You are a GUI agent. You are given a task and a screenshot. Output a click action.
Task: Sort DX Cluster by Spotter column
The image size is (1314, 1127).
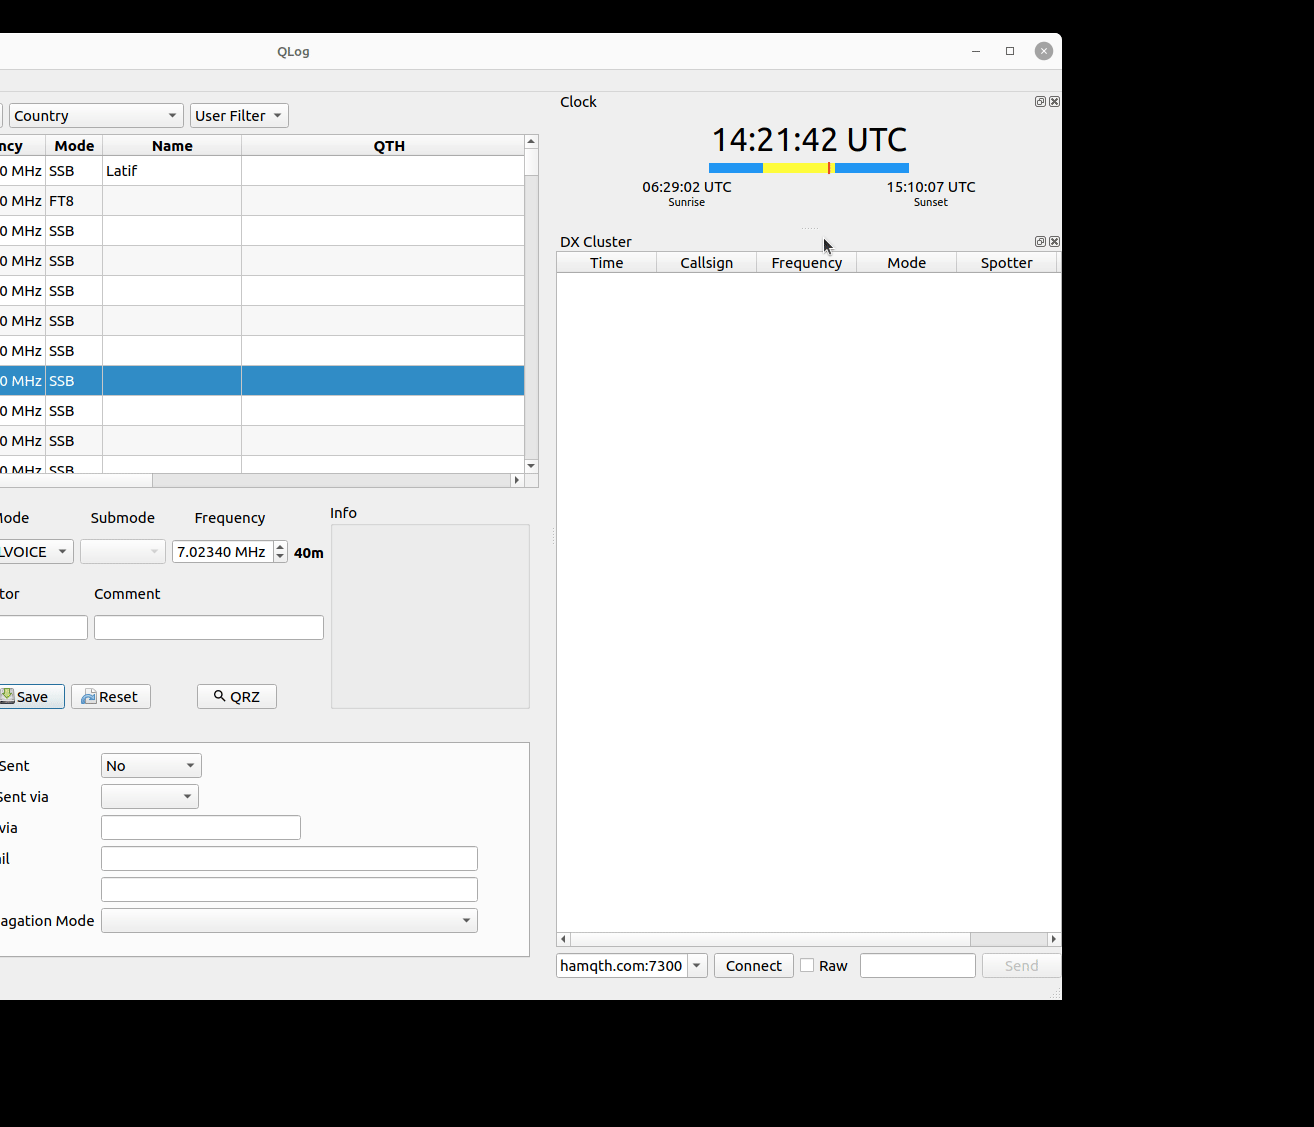pos(1006,263)
